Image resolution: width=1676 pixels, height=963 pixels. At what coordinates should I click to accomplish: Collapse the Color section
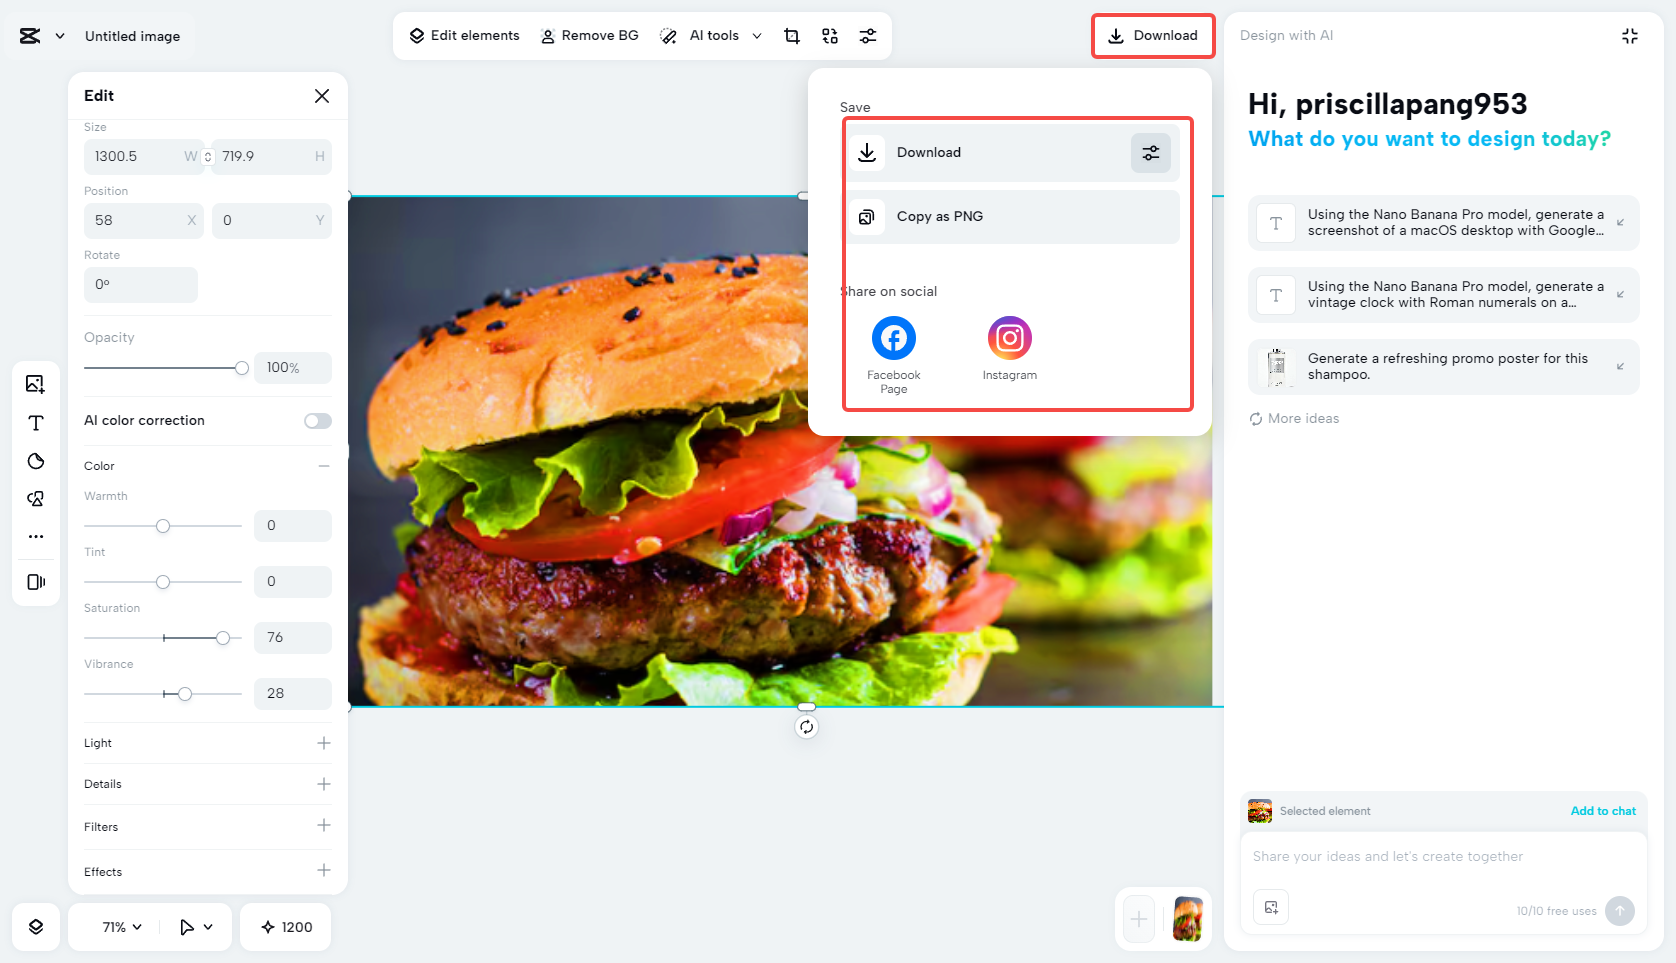324,466
